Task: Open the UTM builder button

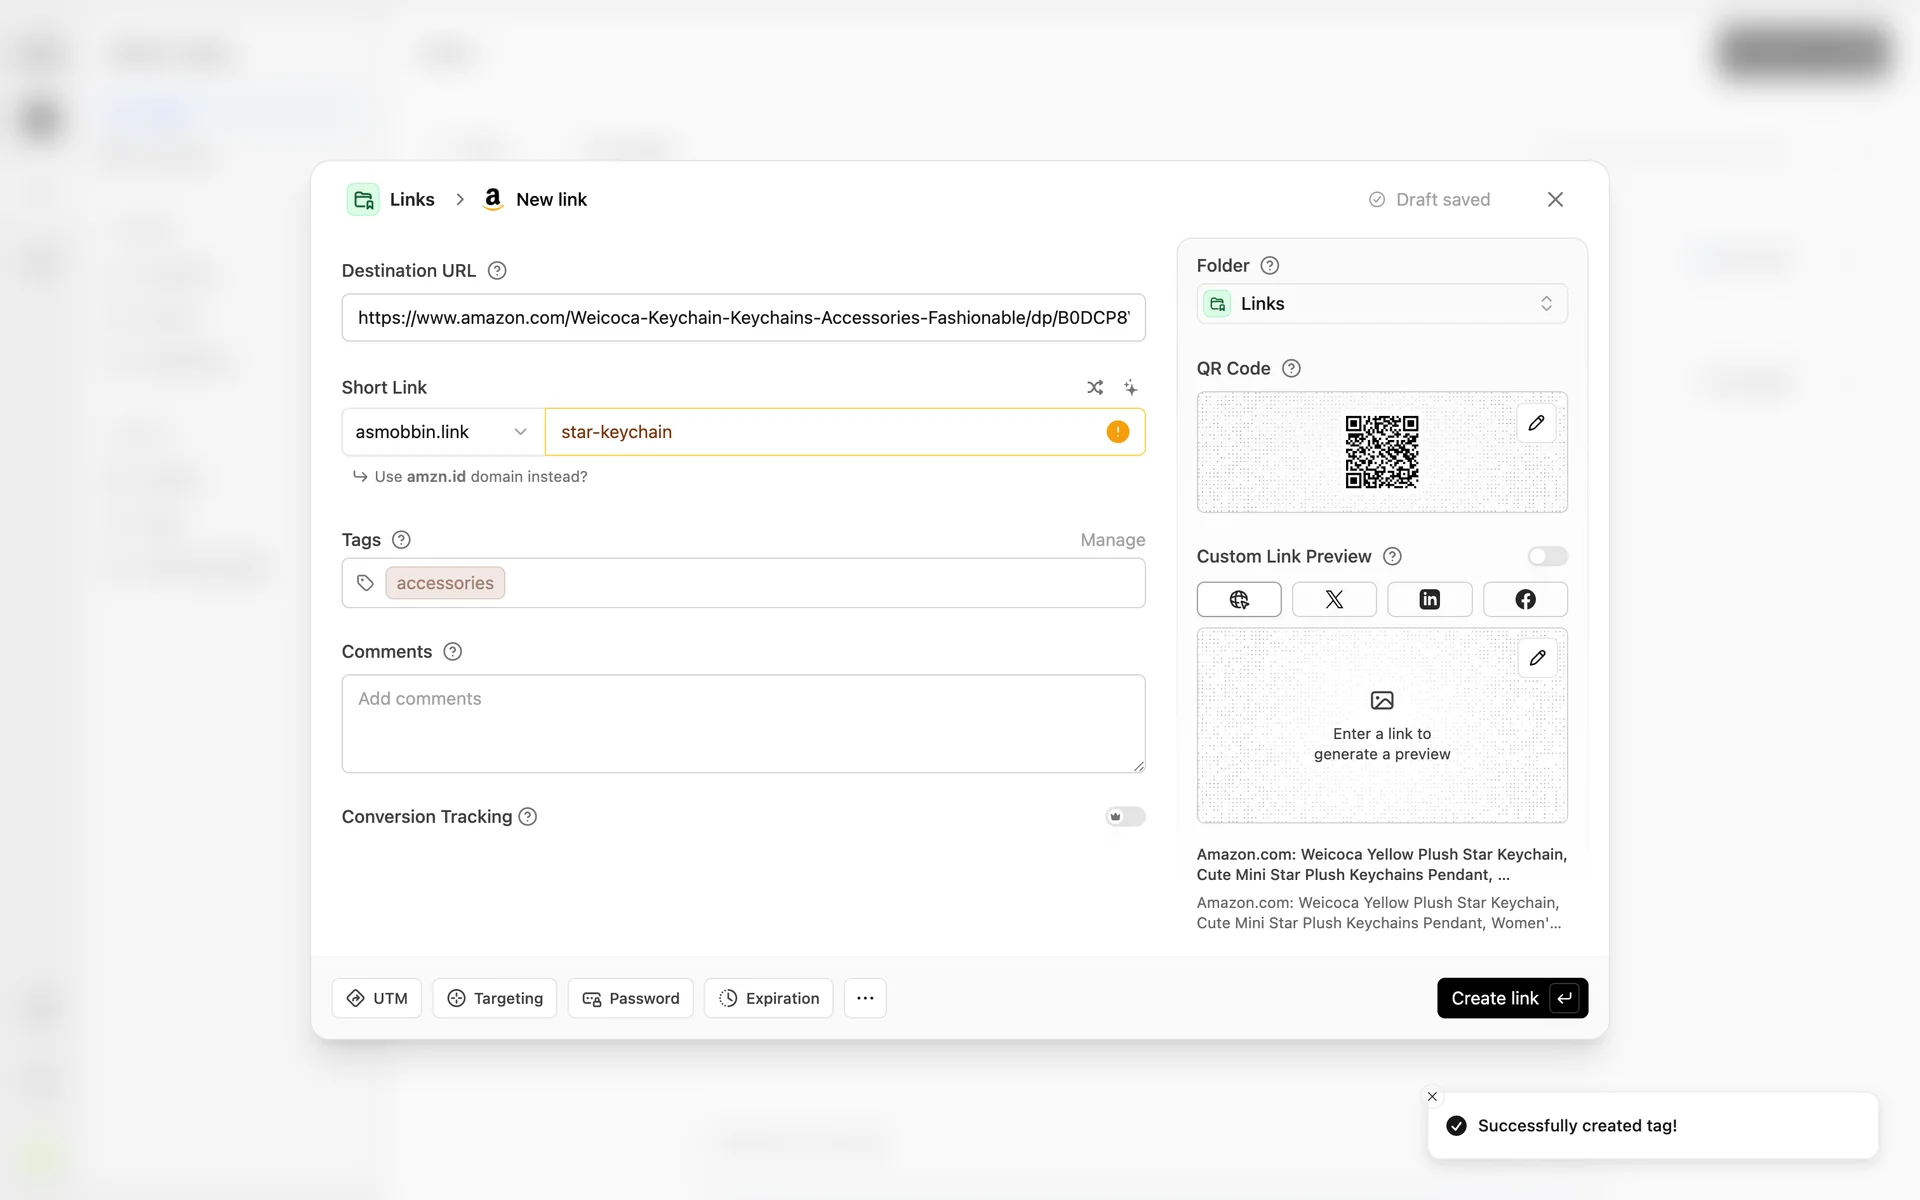Action: [377, 998]
